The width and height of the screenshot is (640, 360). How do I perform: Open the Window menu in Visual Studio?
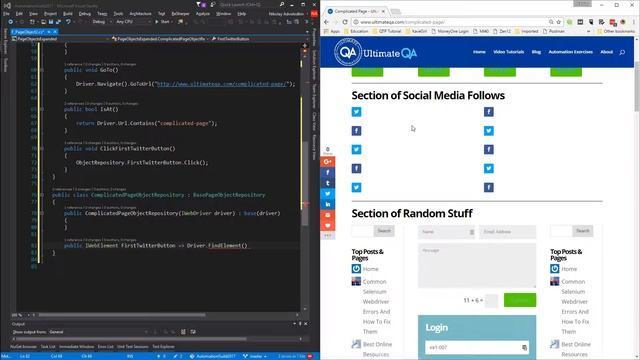(x=223, y=13)
